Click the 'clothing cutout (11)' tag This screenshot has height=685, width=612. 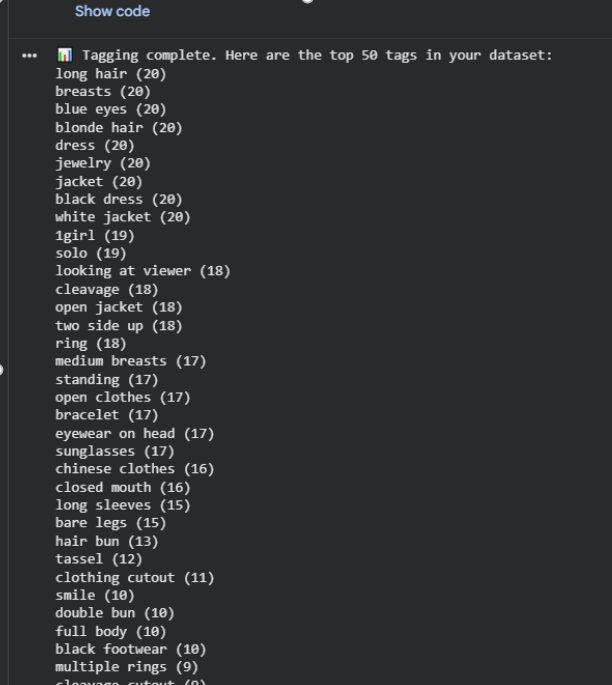[134, 577]
